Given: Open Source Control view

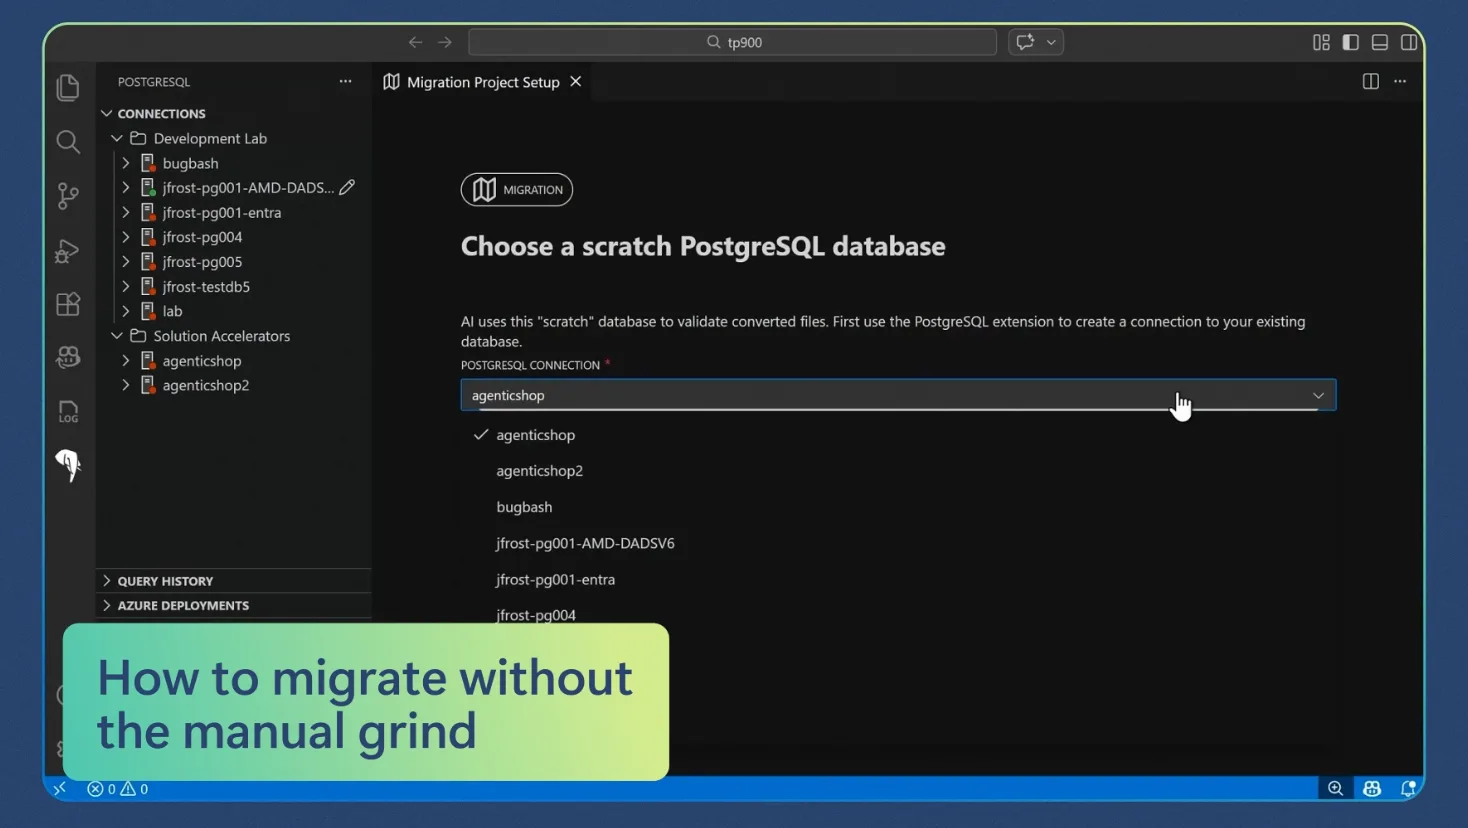Looking at the screenshot, I should (67, 196).
